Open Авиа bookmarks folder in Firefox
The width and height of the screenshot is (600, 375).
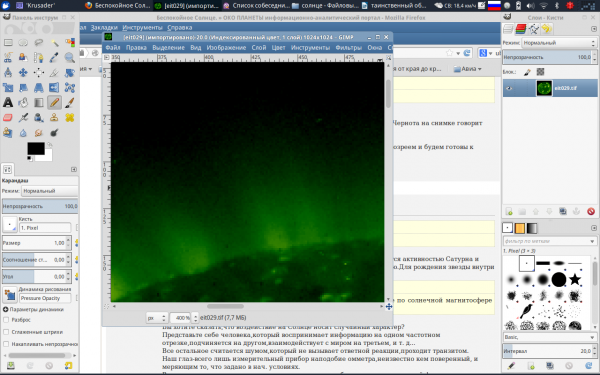pyautogui.click(x=468, y=69)
